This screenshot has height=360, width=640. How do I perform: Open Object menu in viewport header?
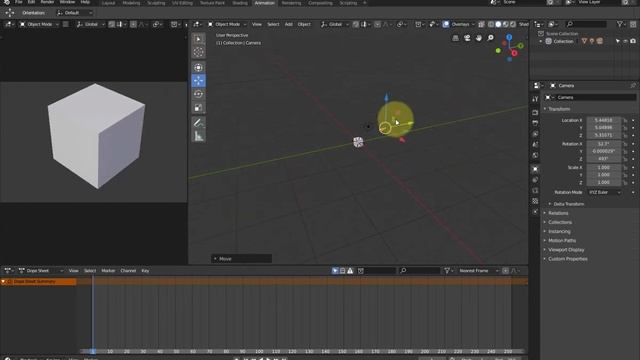(304, 24)
